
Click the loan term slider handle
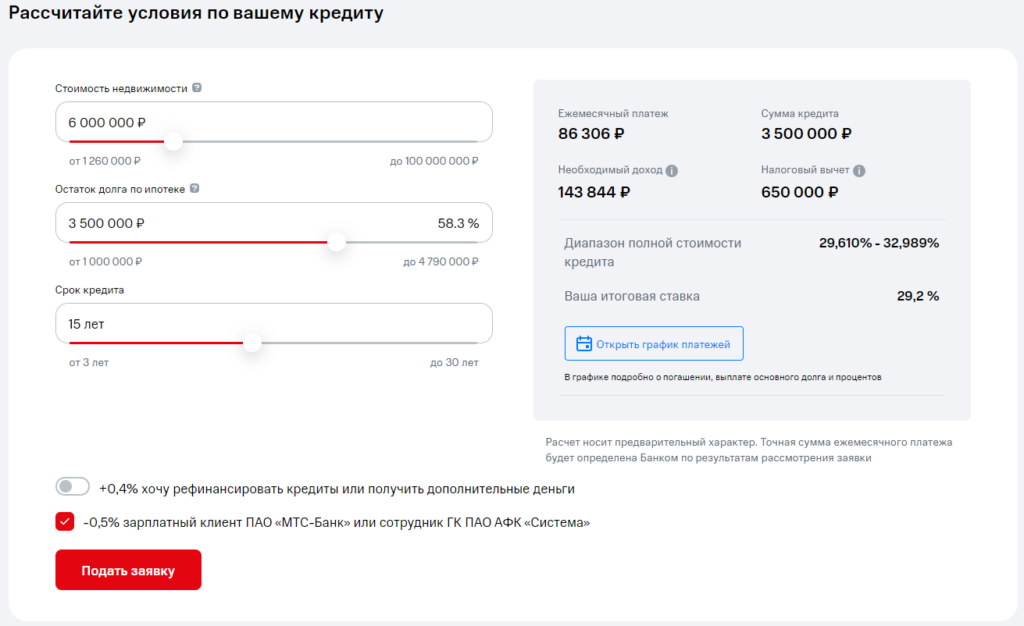(x=252, y=343)
